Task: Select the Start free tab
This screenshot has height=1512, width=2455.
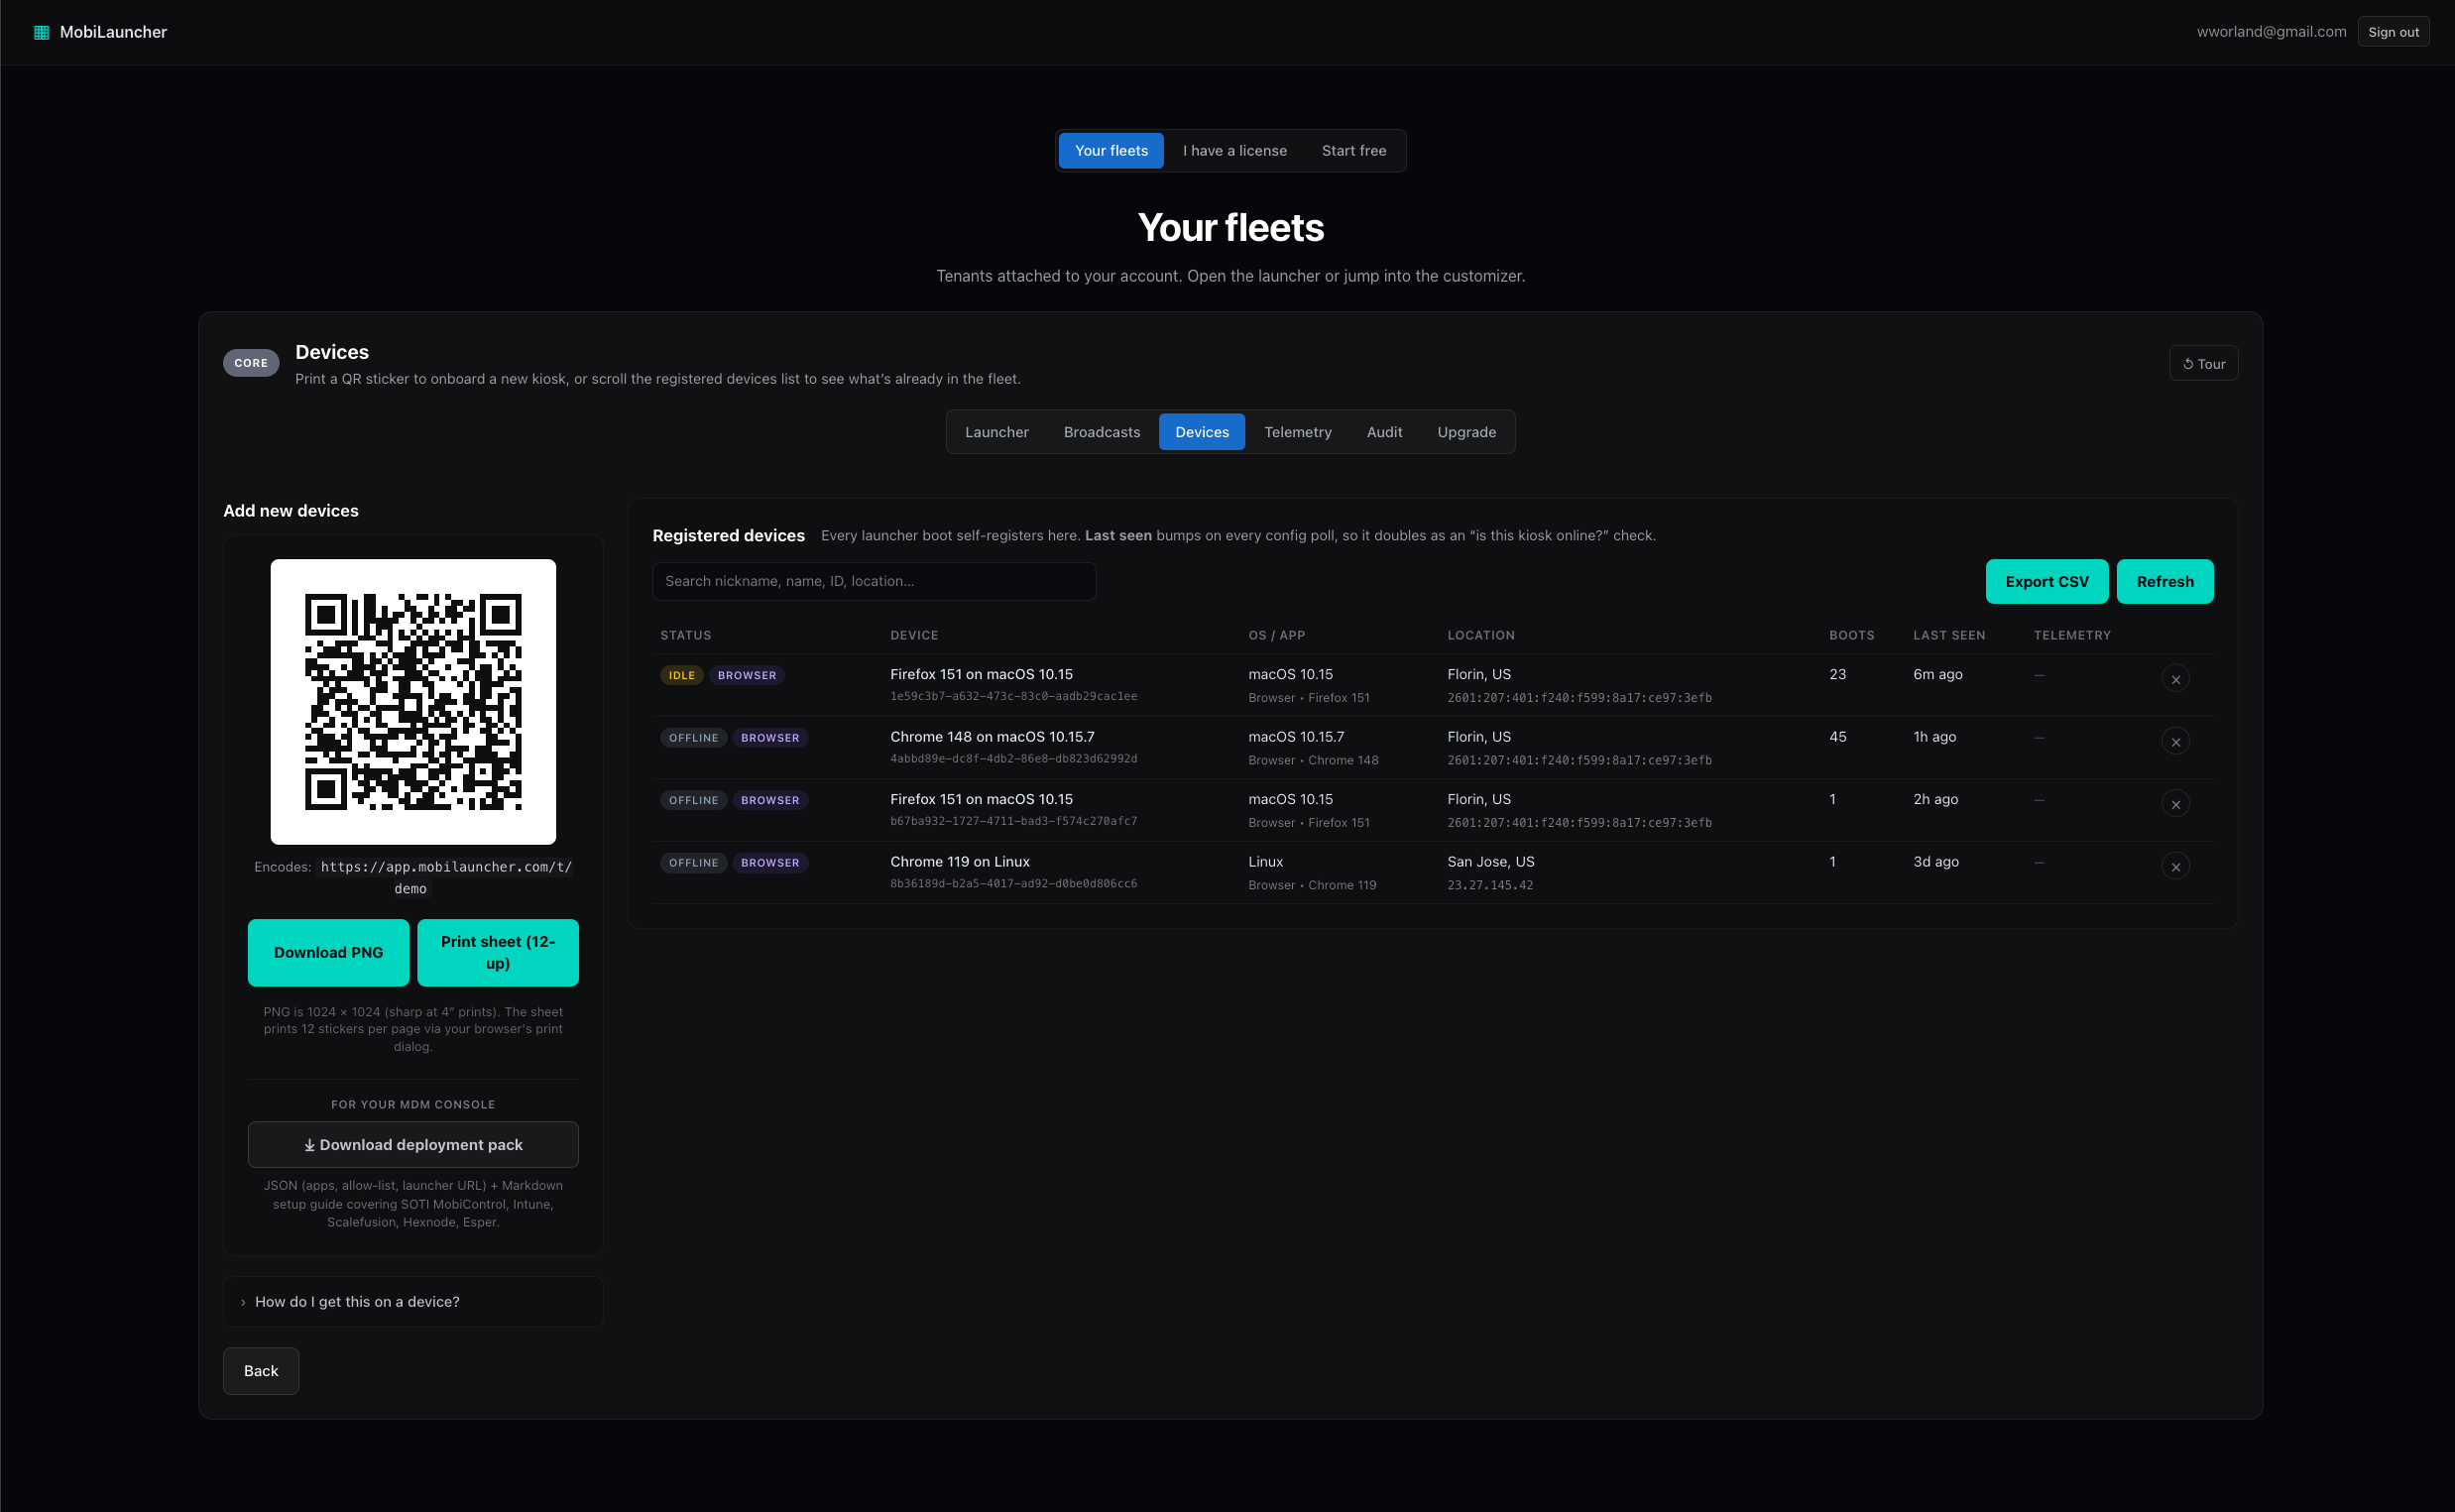Action: coord(1353,151)
